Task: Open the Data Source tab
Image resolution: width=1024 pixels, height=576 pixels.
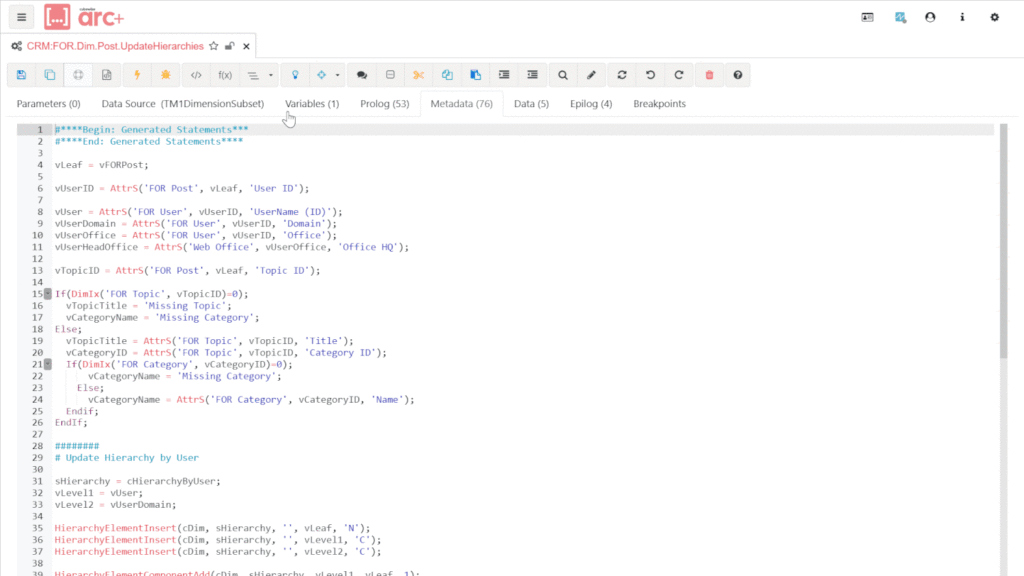Action: pos(182,104)
